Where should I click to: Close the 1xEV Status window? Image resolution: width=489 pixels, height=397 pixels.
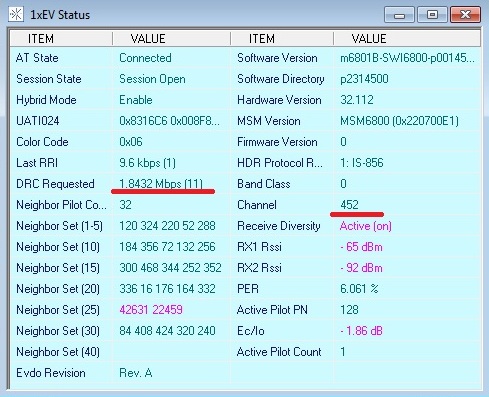pyautogui.click(x=465, y=15)
